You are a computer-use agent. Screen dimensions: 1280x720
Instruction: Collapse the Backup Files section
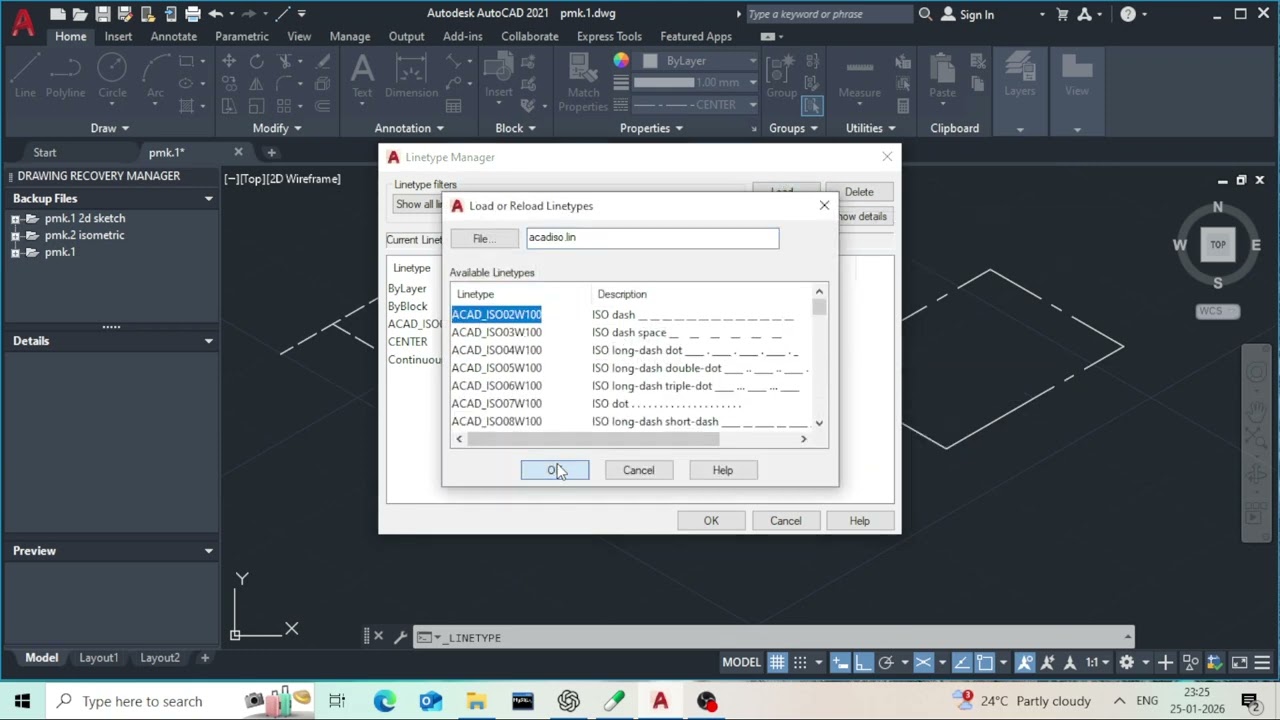coord(208,198)
